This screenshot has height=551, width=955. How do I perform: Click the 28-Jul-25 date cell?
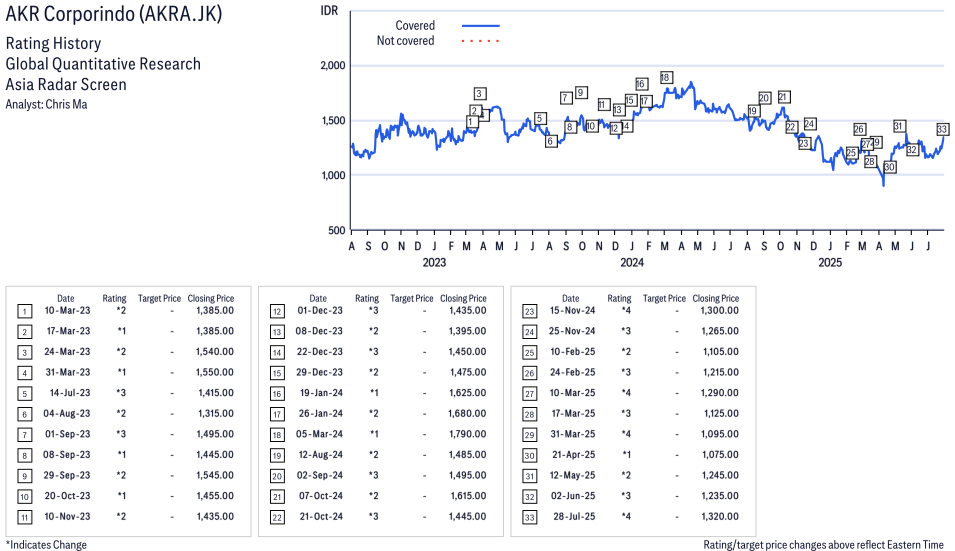point(574,516)
